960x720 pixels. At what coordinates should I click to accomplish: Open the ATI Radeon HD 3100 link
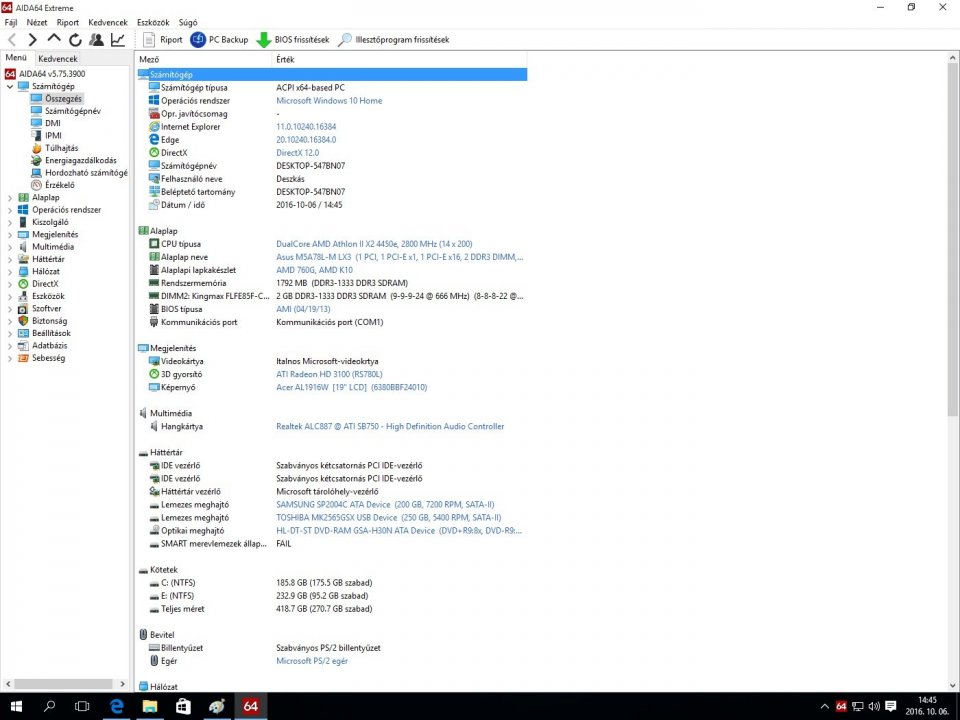tap(329, 374)
